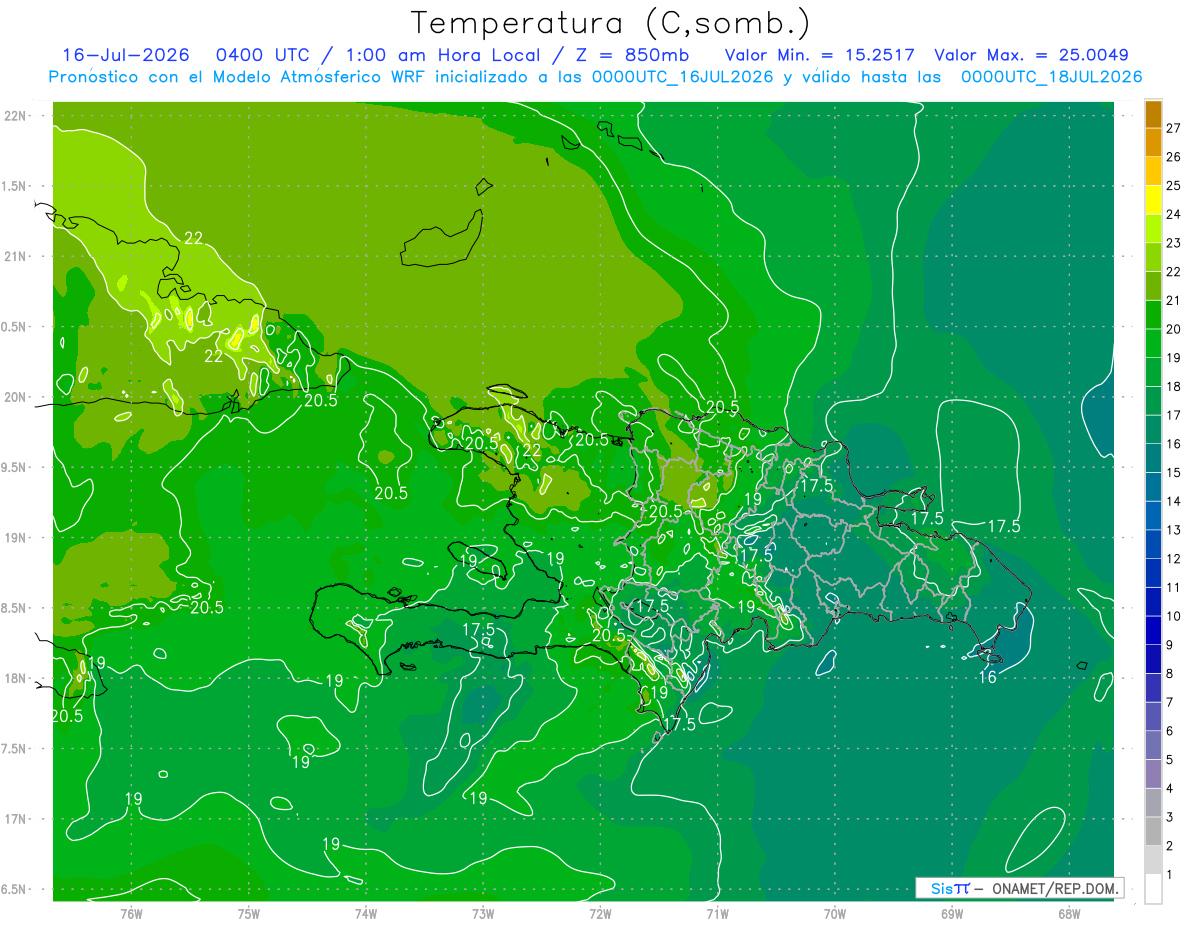1200x927 pixels.
Task: Click colorbar label "13"
Action: pos(1173,530)
